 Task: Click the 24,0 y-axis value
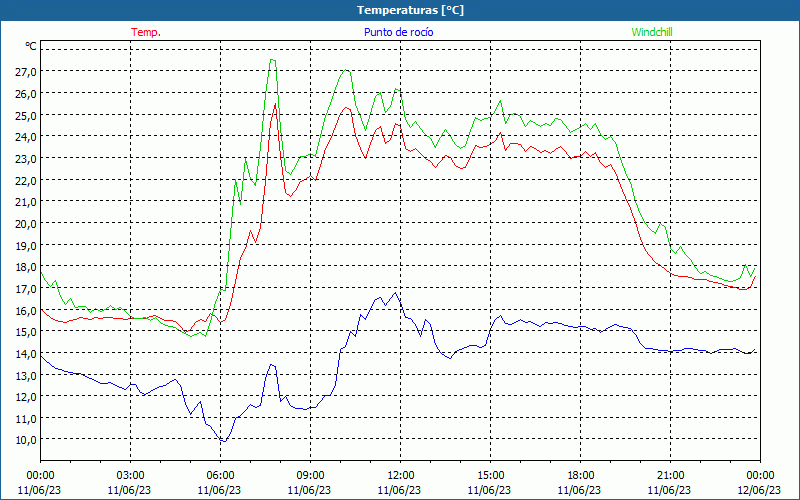pos(26,137)
